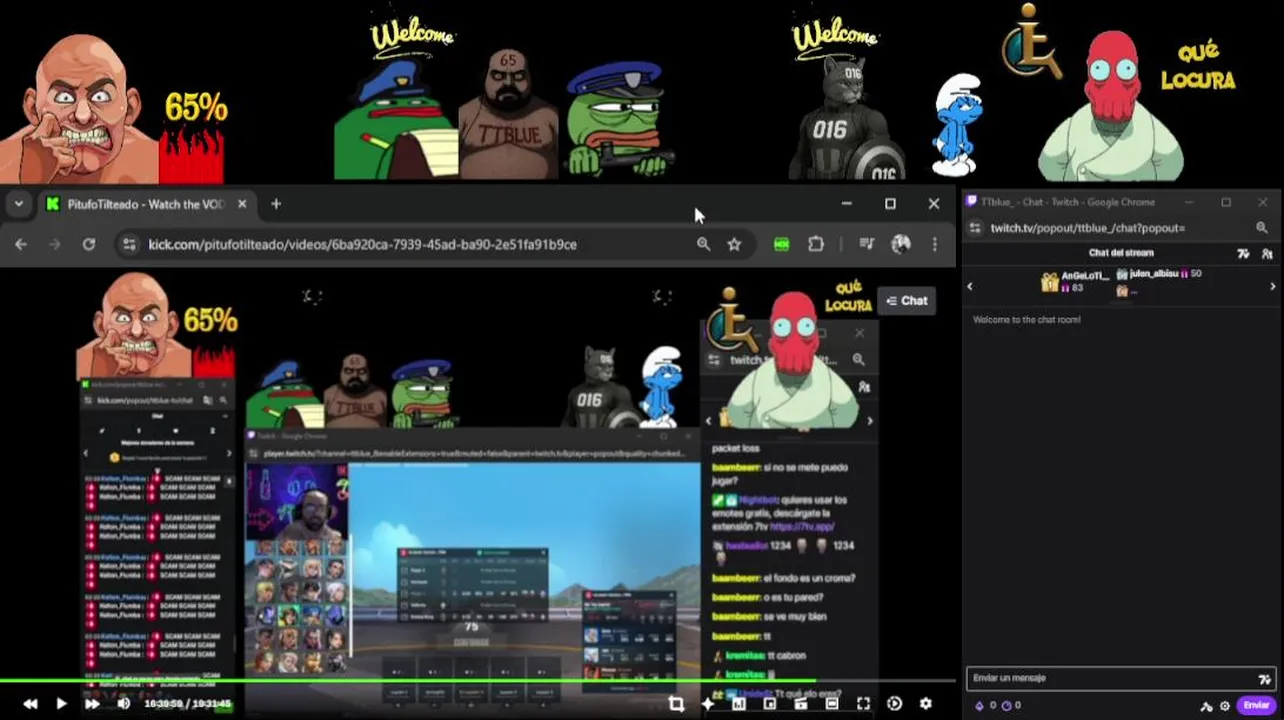Open Chrome profile avatar

click(x=901, y=244)
